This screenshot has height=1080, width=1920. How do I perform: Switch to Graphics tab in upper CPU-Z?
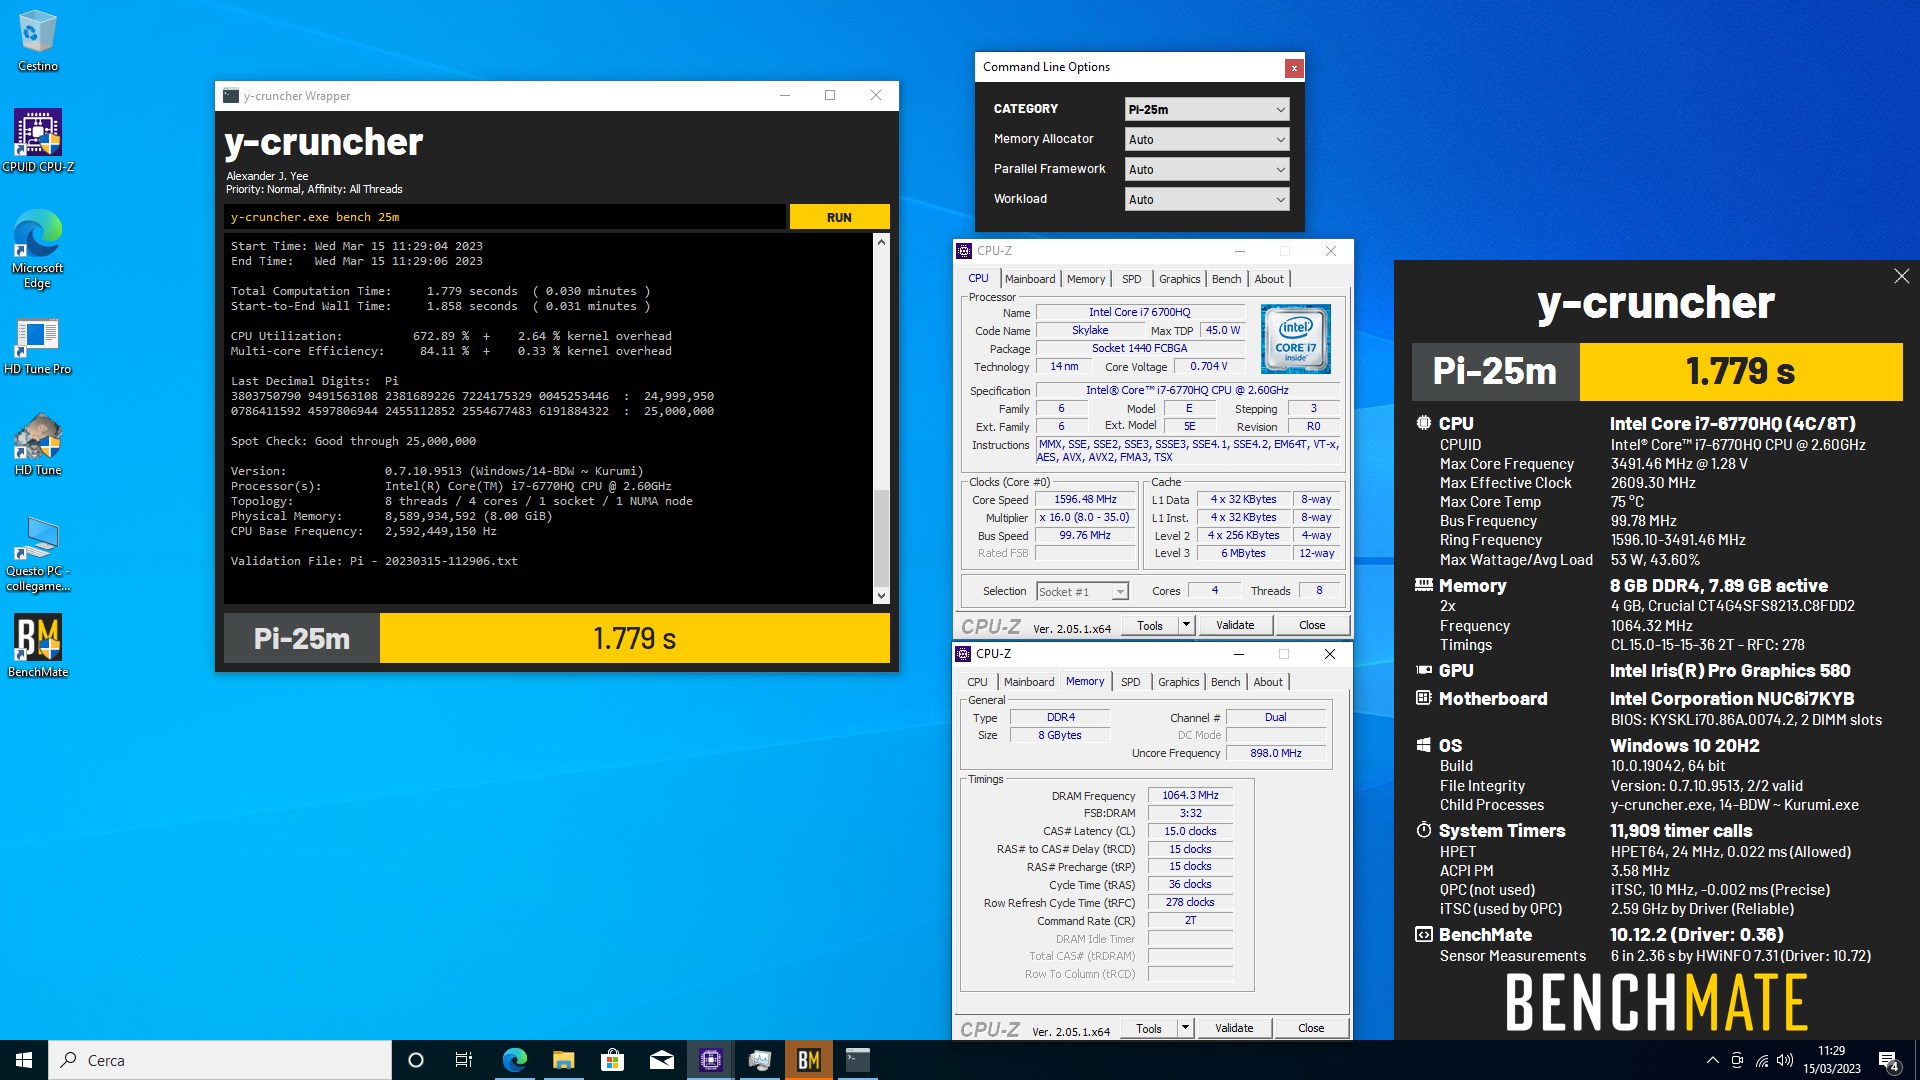pyautogui.click(x=1179, y=279)
